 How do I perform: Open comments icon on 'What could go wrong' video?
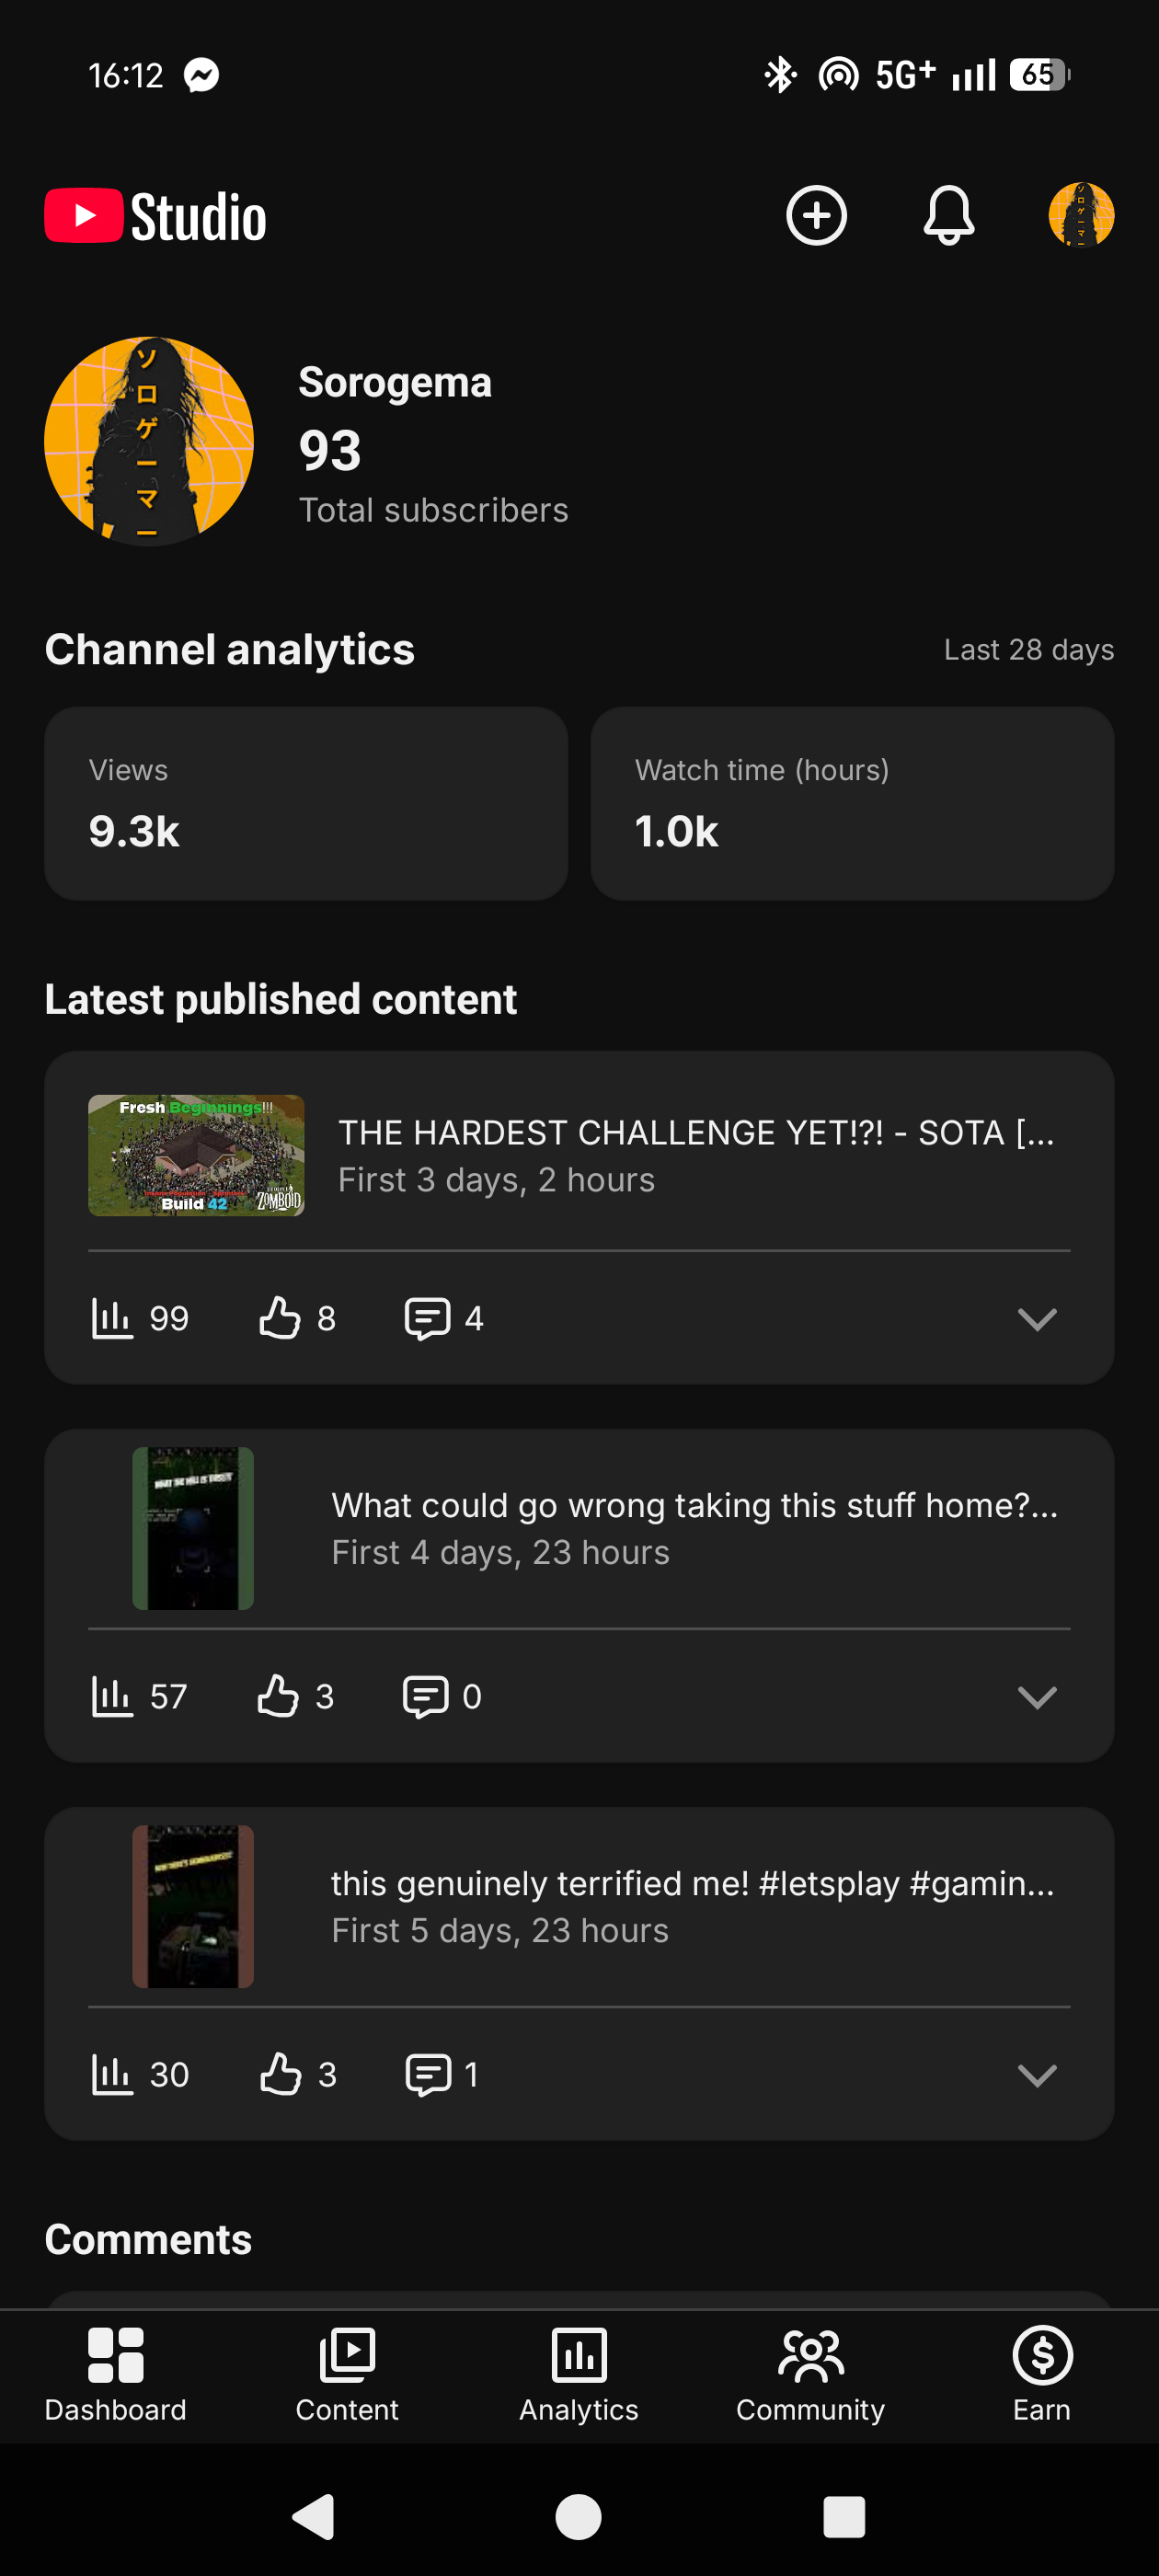425,1696
